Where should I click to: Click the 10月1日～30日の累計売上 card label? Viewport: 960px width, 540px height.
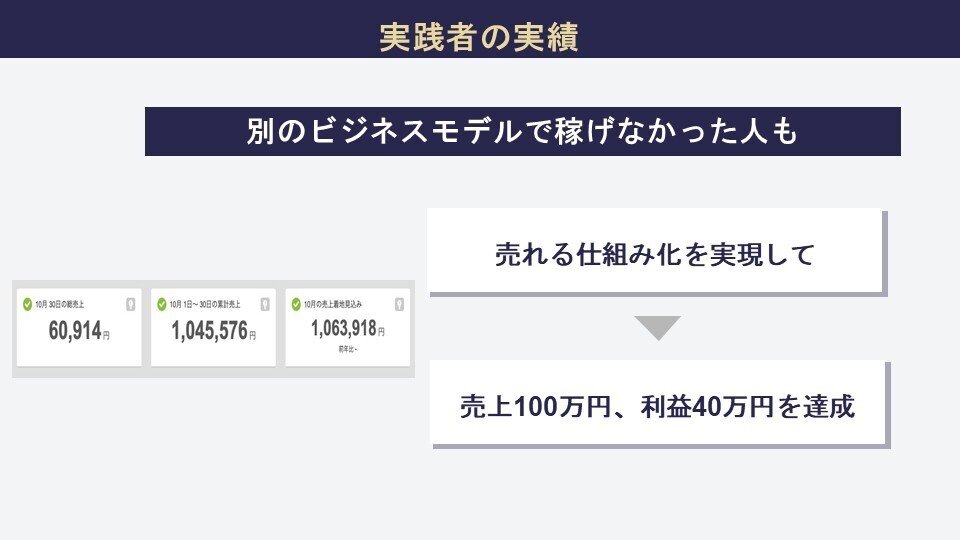[x=204, y=304]
